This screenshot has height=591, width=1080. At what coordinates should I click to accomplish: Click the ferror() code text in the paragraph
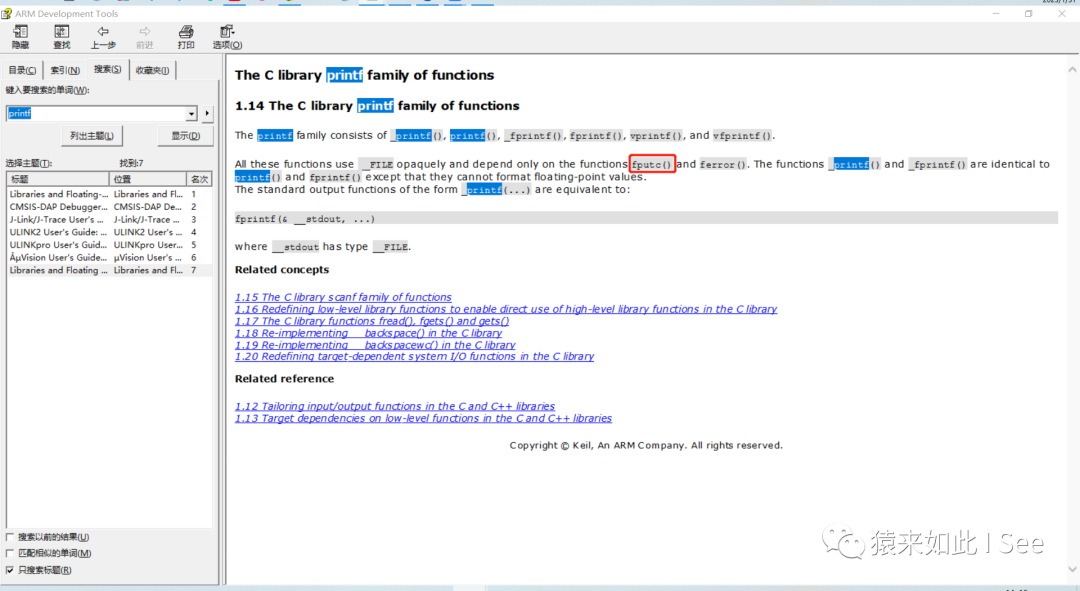coord(723,165)
